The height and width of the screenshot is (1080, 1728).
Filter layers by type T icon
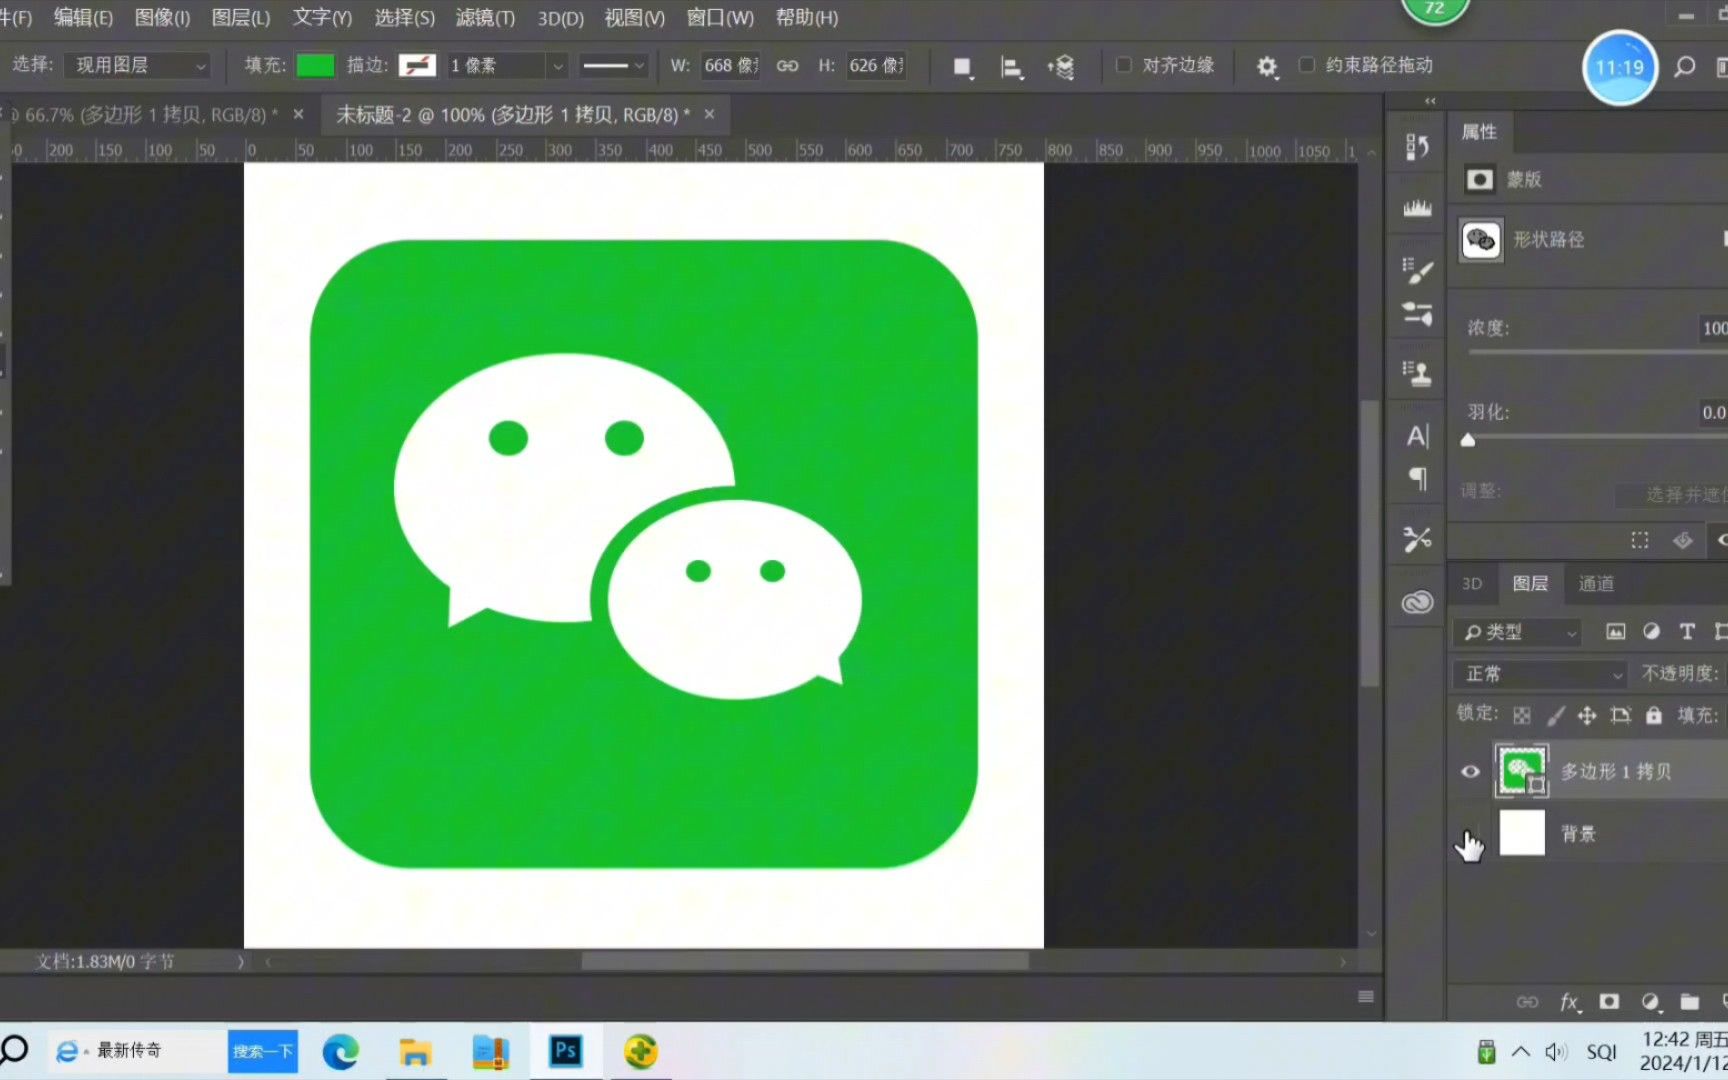(x=1687, y=632)
